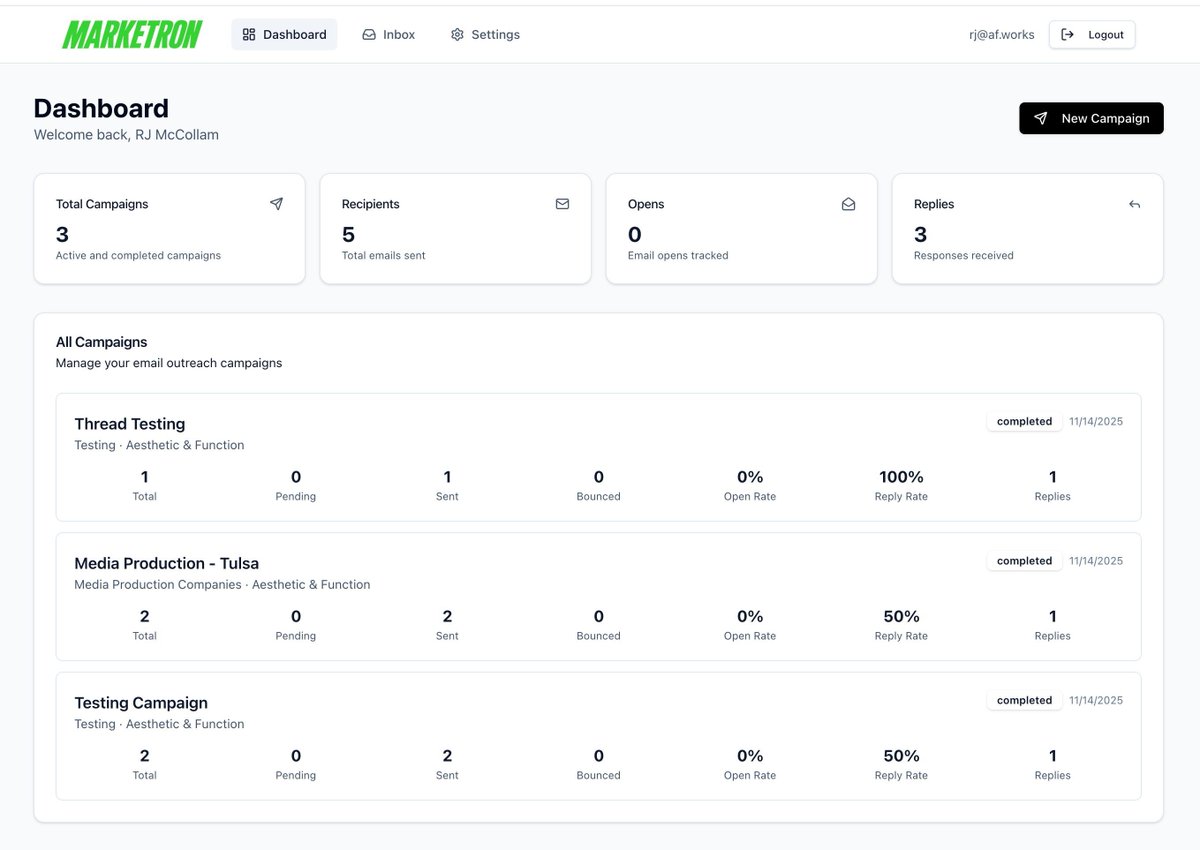Viewport: 1200px width, 850px height.
Task: Click "Active and completed campaigns" caption
Action: point(138,255)
